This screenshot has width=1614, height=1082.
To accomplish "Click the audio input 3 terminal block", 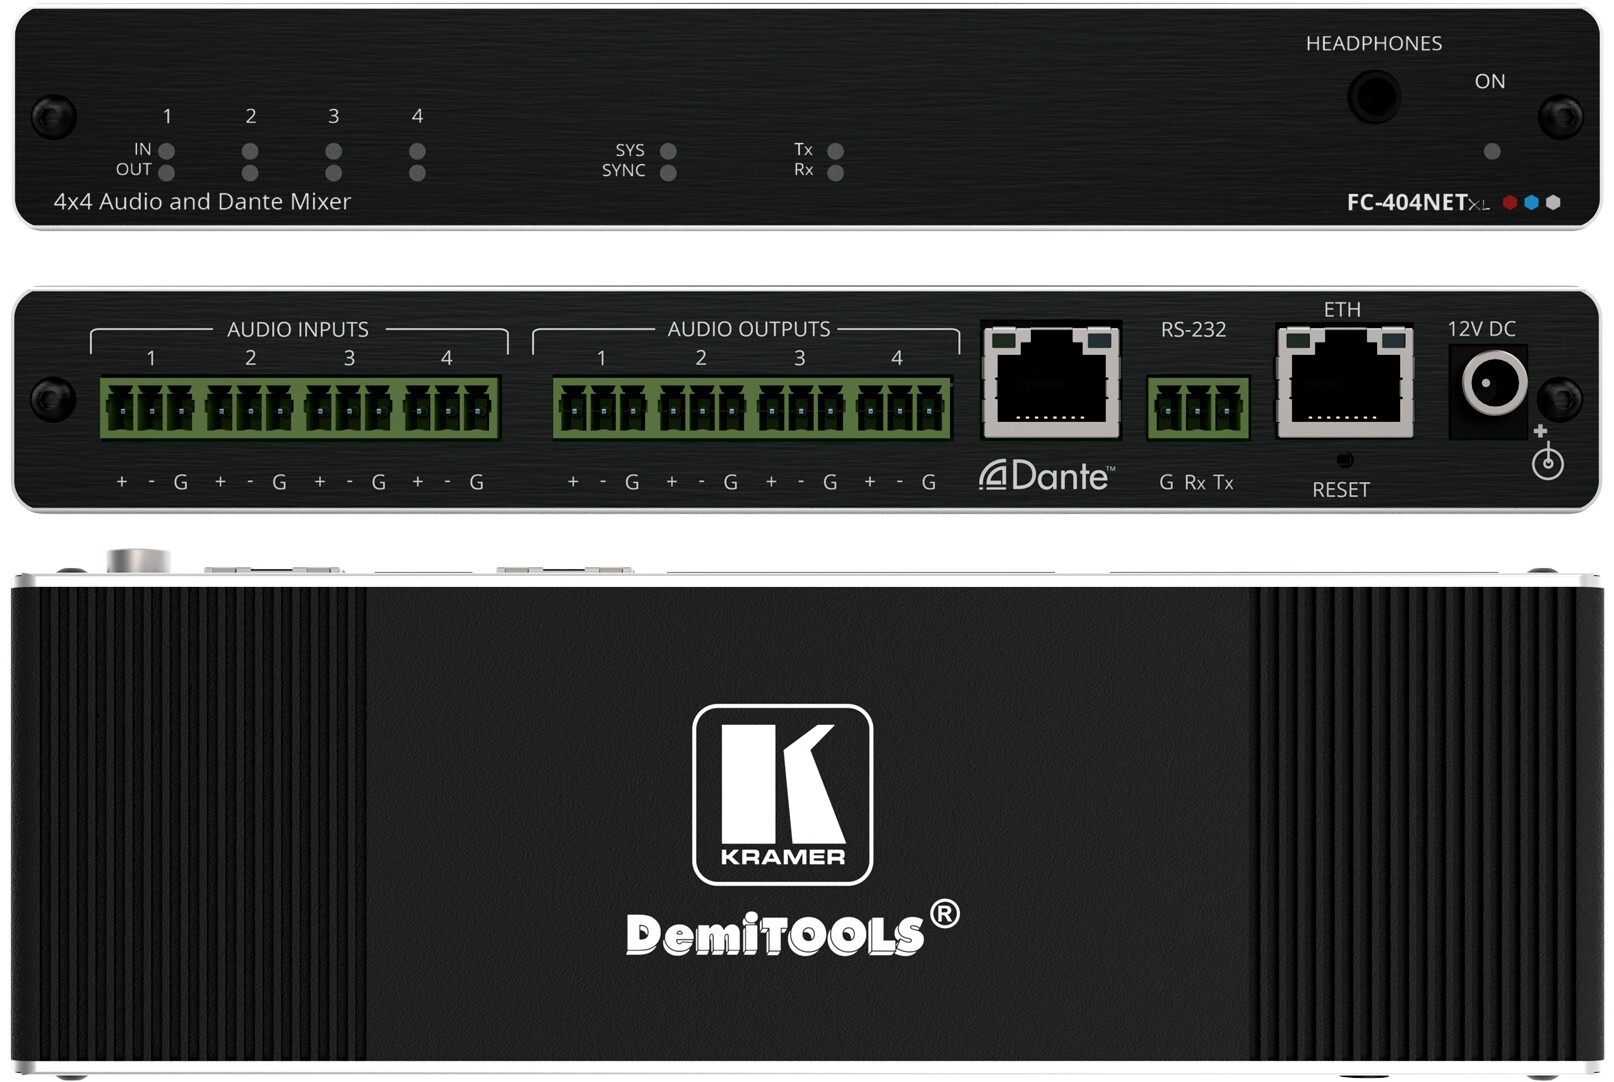I will tap(348, 408).
